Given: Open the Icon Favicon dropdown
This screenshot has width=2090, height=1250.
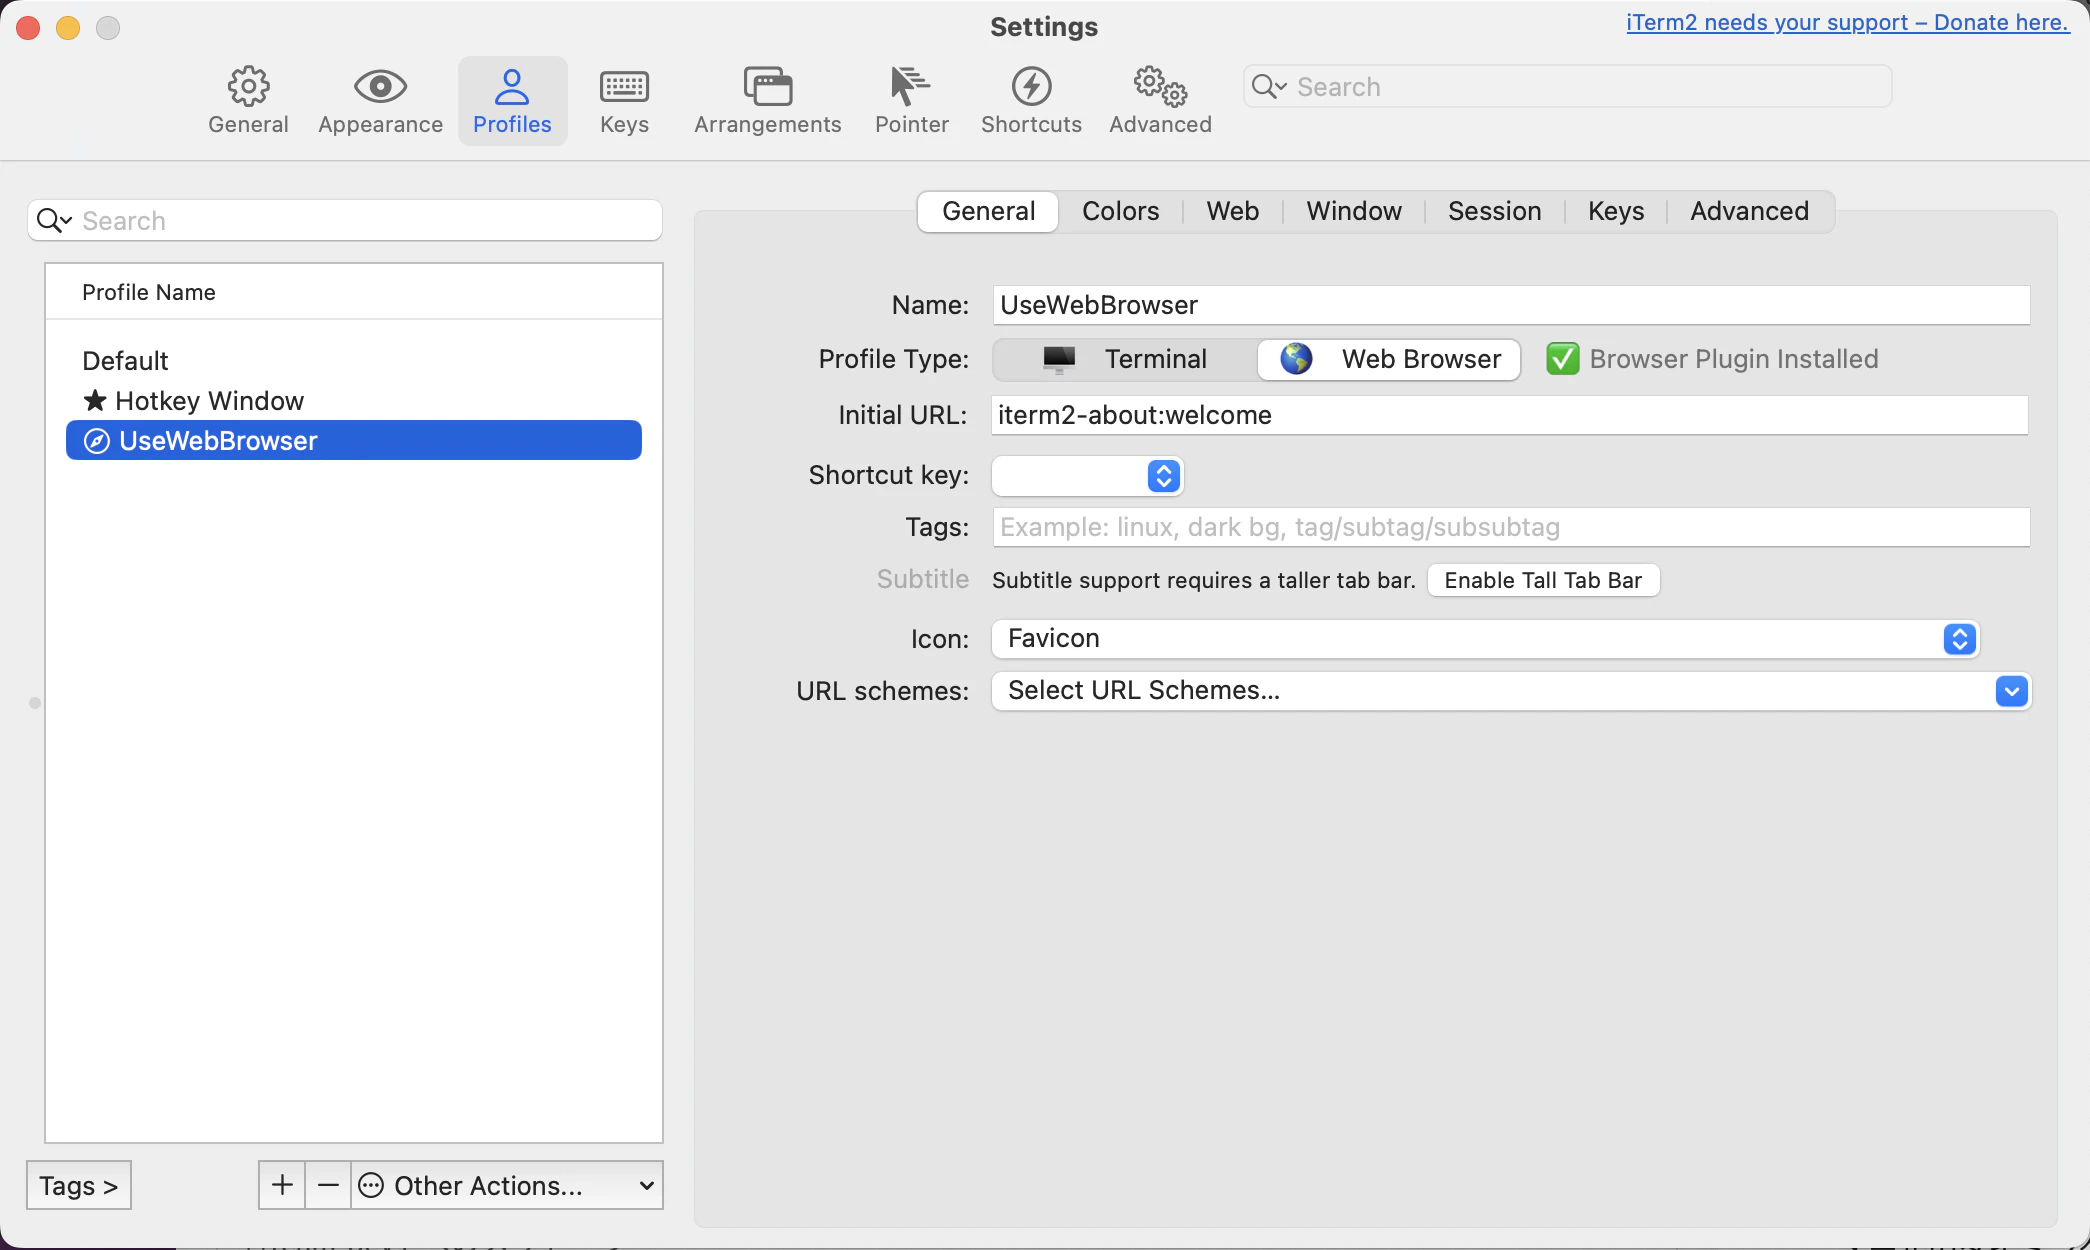Looking at the screenshot, I should tap(1485, 639).
